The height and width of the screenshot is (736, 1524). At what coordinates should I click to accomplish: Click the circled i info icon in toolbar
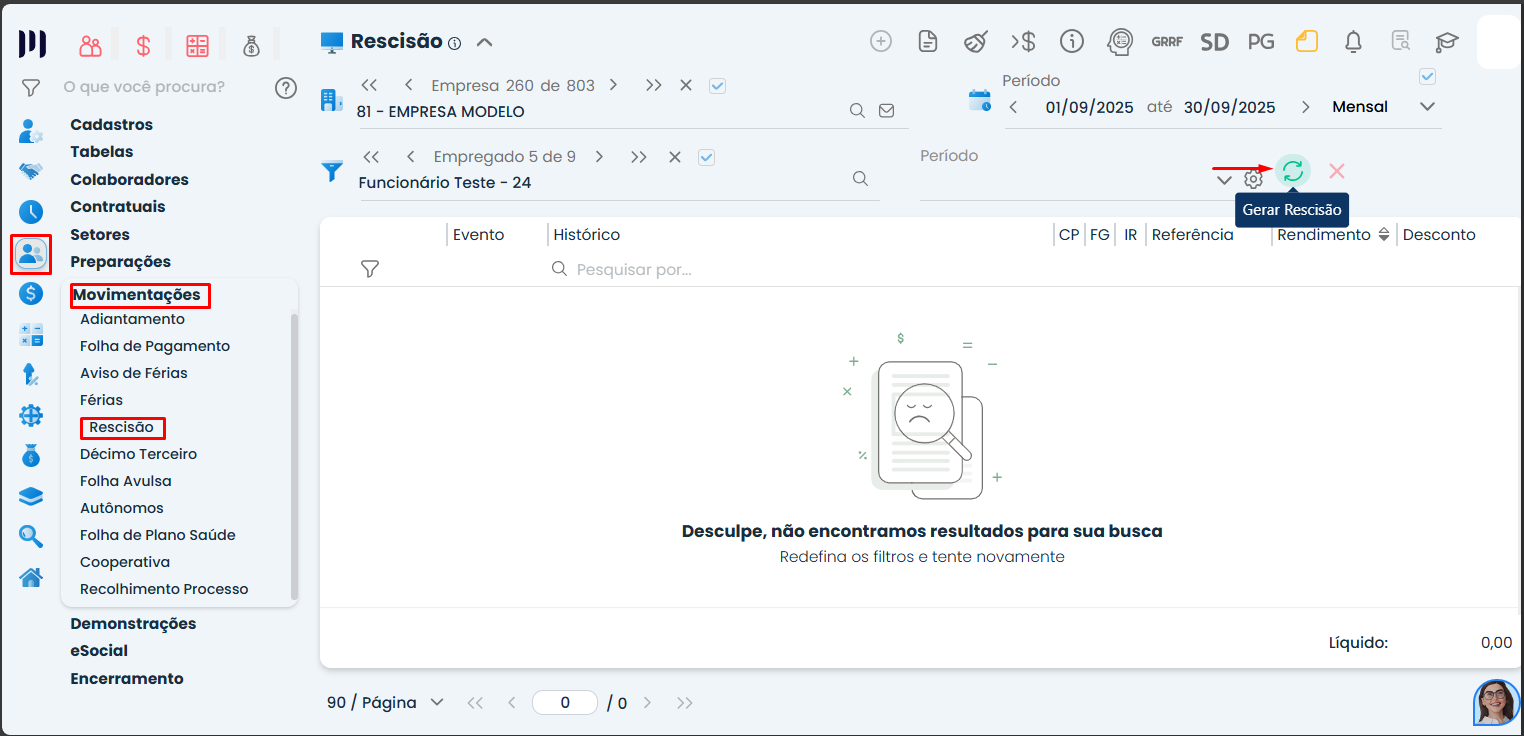[x=1073, y=42]
